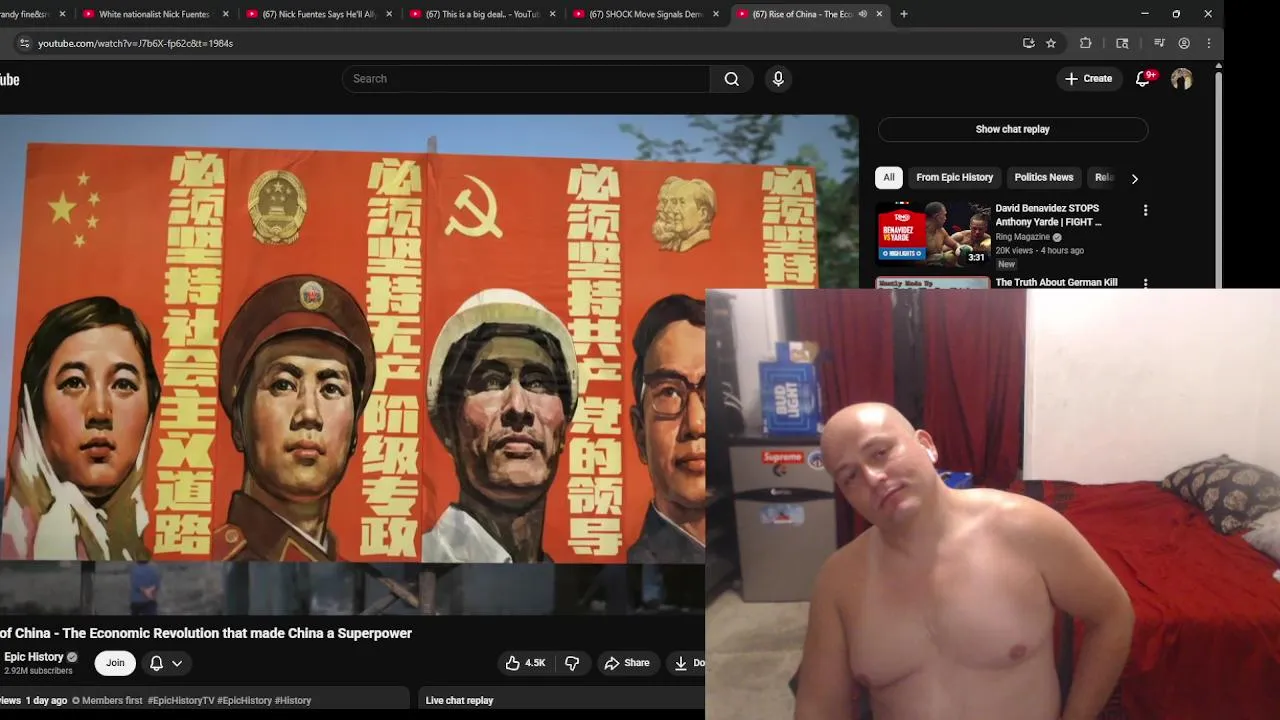The height and width of the screenshot is (720, 1280).
Task: Share the video
Action: pyautogui.click(x=627, y=663)
